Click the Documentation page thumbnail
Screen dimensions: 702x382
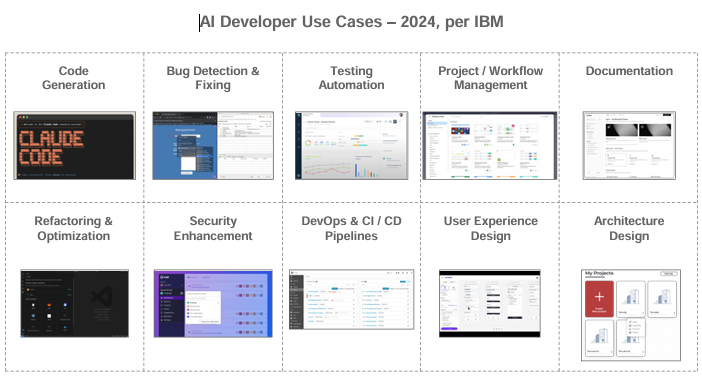[x=629, y=146]
